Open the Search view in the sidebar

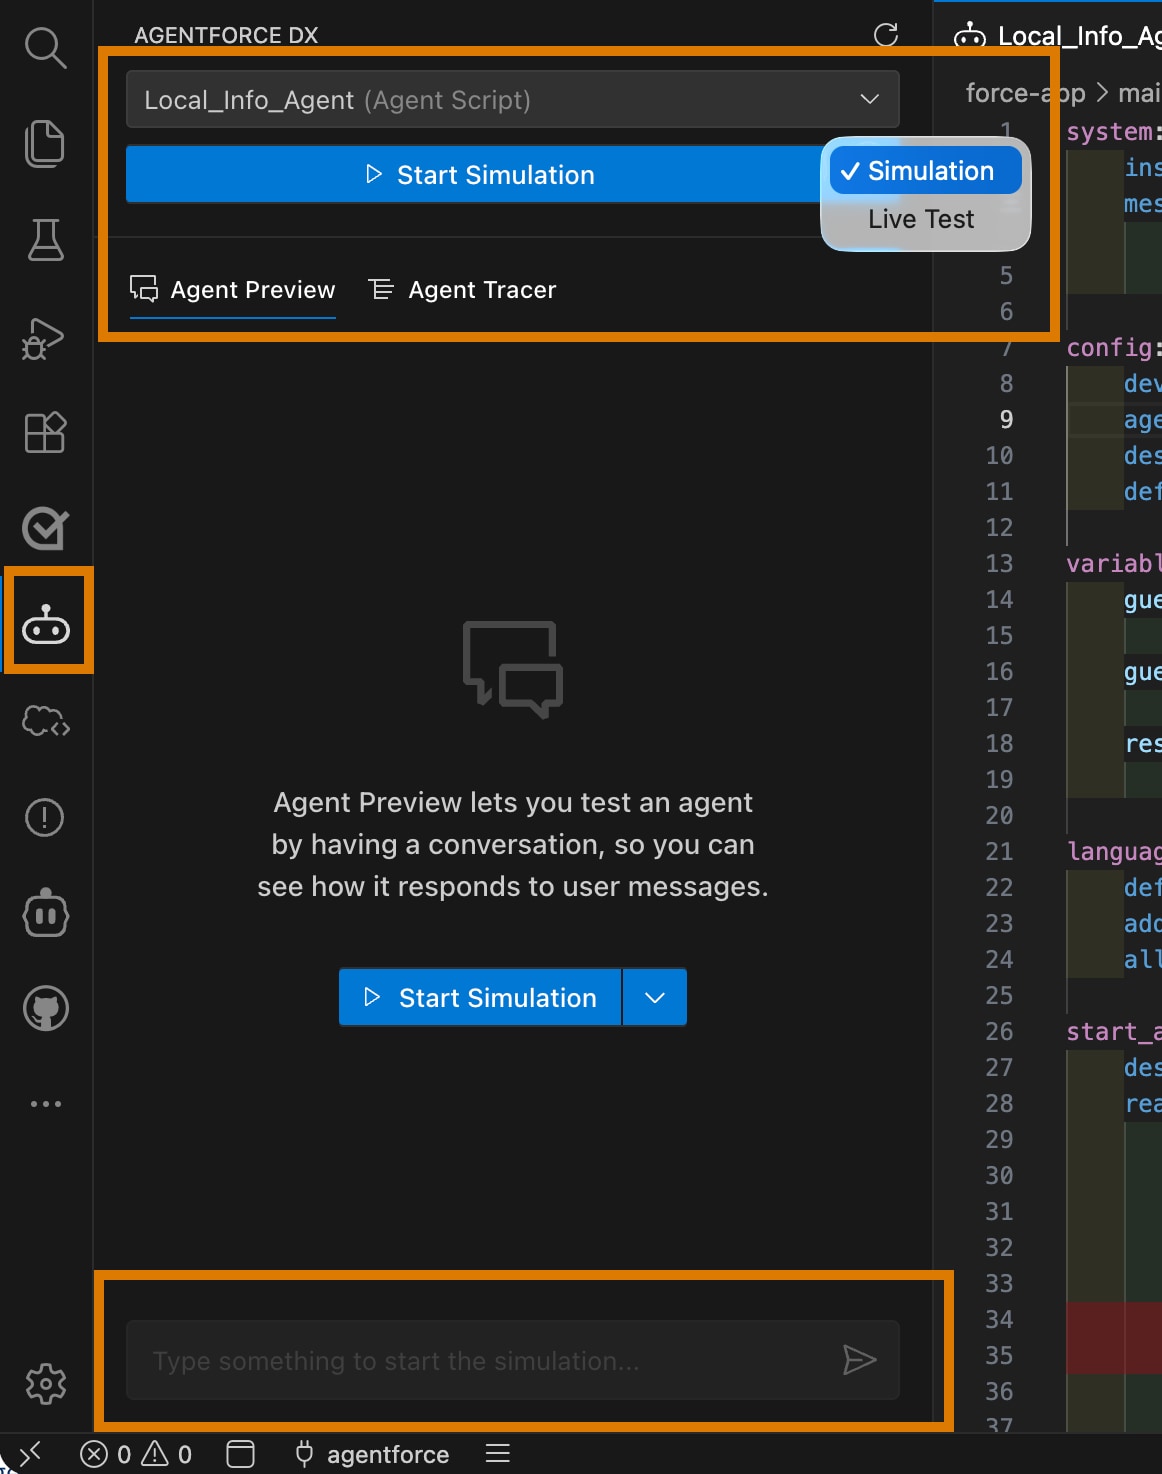45,48
